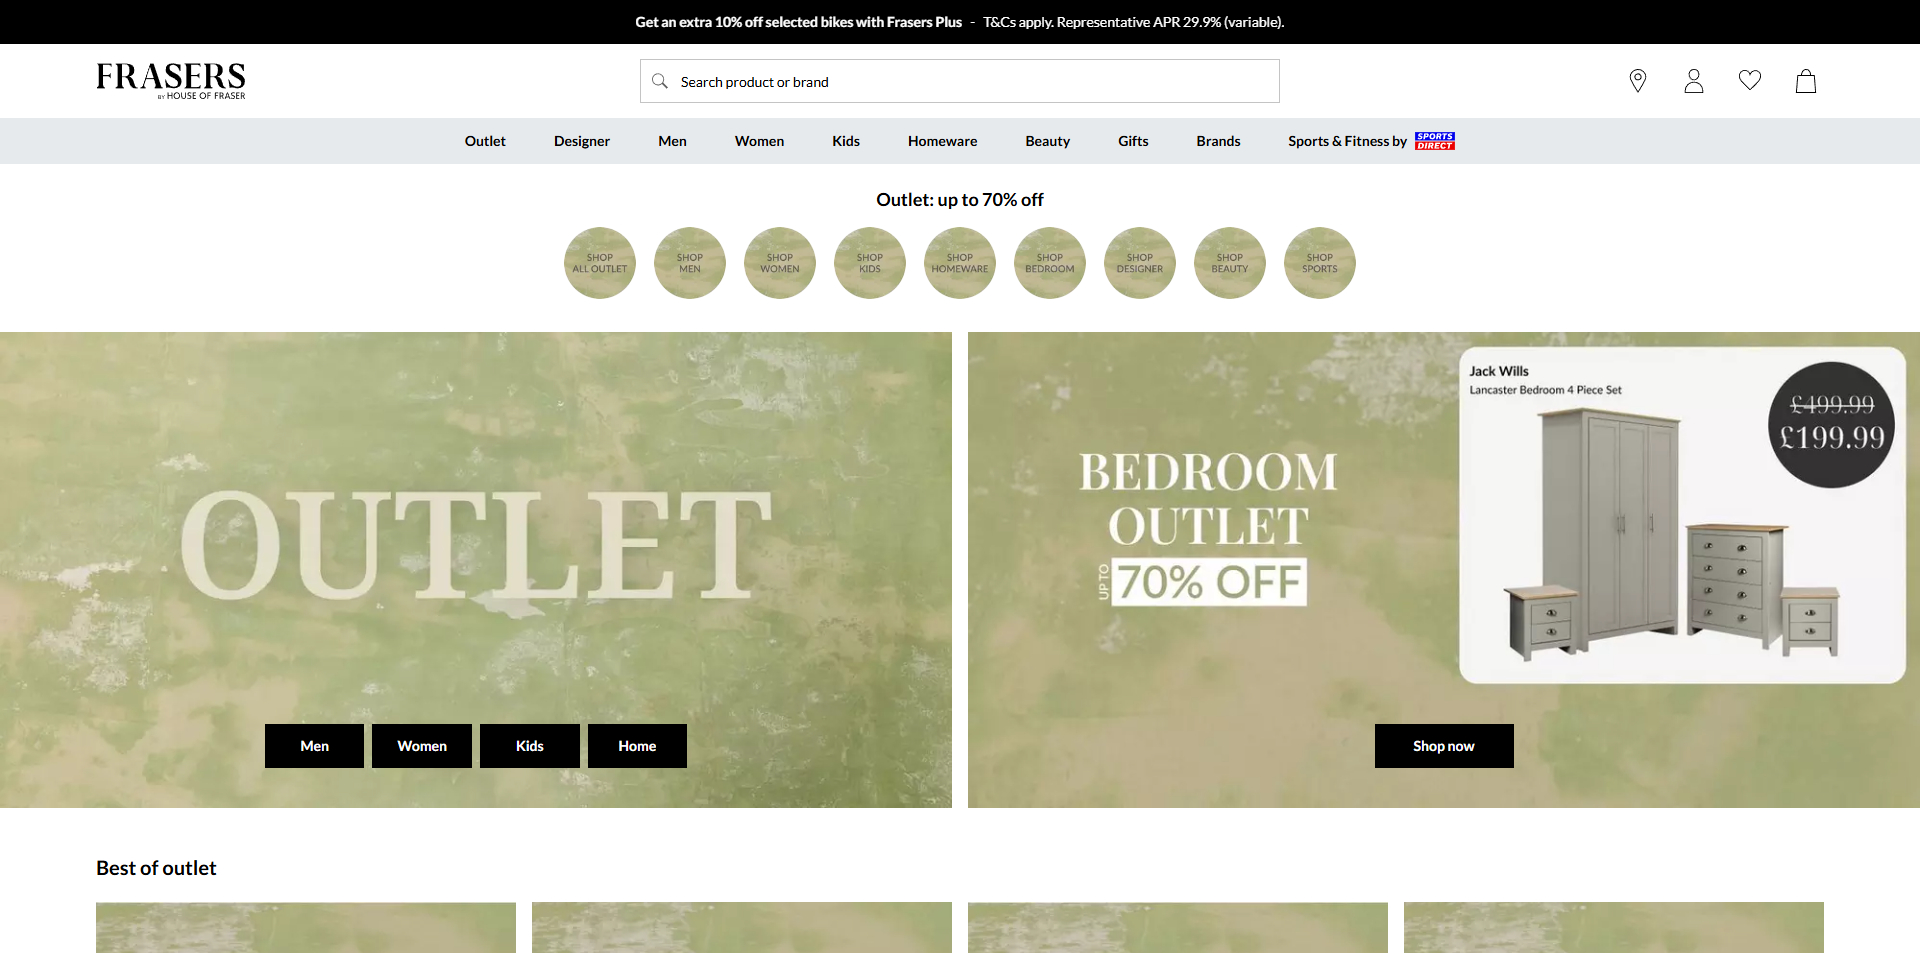Click the search magnifier icon

tap(660, 81)
